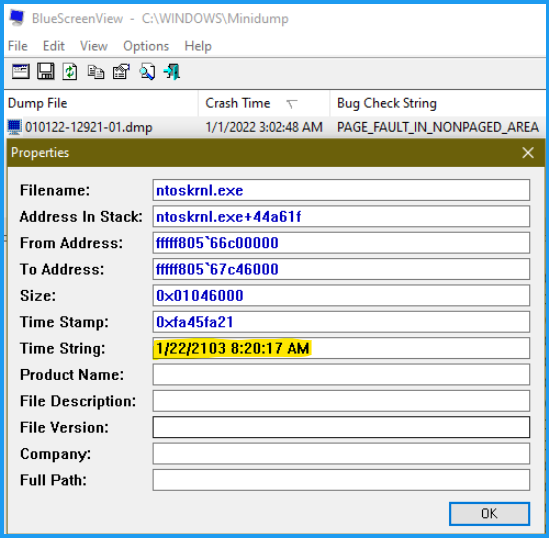This screenshot has width=549, height=538.
Task: Click the PAGE_FAULT_IN_NONPAGED_AREA cell
Action: pyautogui.click(x=438, y=127)
